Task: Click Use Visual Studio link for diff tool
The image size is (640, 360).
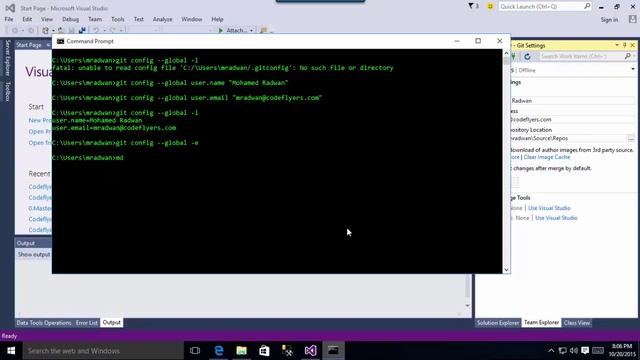Action: [549, 208]
